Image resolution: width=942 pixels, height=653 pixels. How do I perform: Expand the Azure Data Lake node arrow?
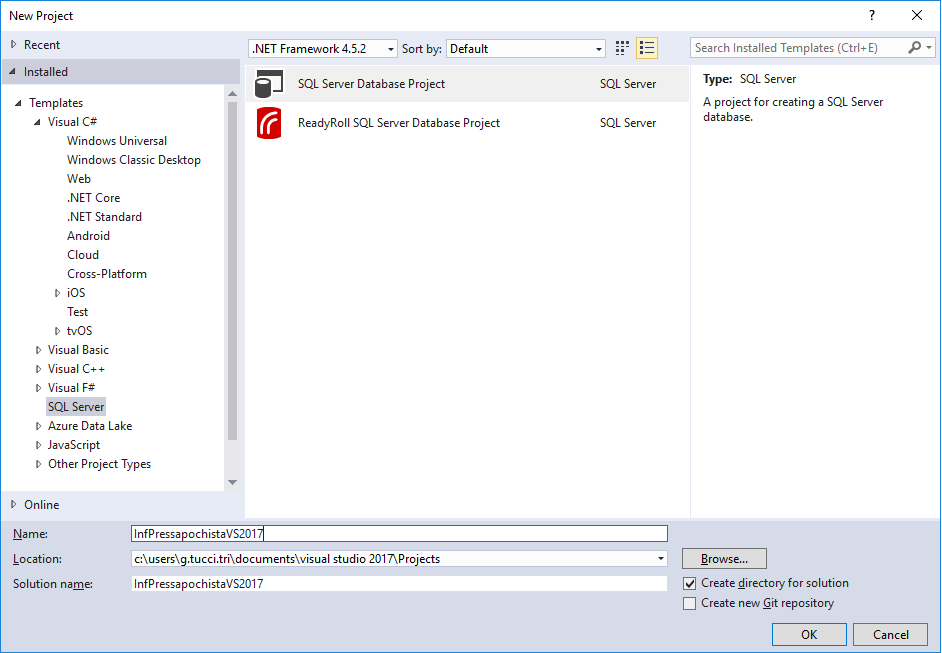coord(38,426)
